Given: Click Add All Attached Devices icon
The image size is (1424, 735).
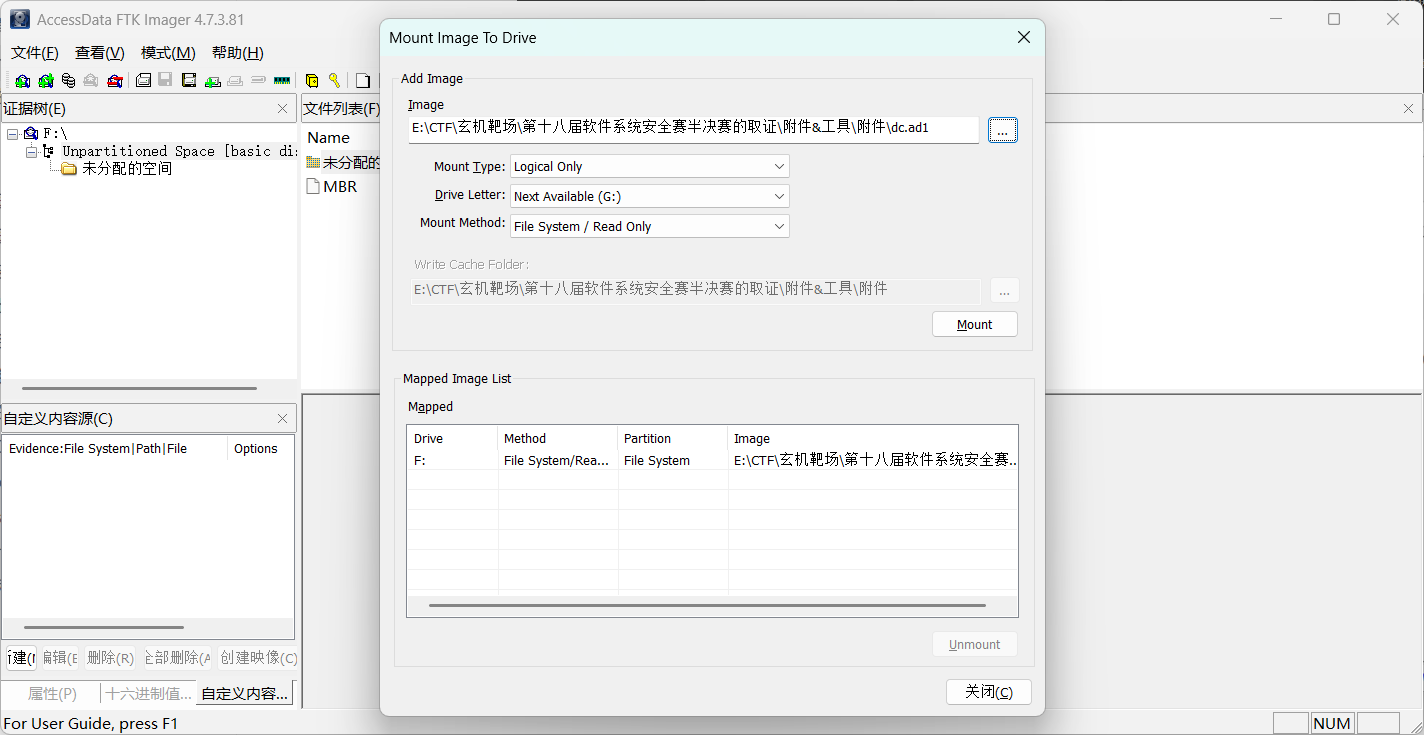Looking at the screenshot, I should 45,81.
